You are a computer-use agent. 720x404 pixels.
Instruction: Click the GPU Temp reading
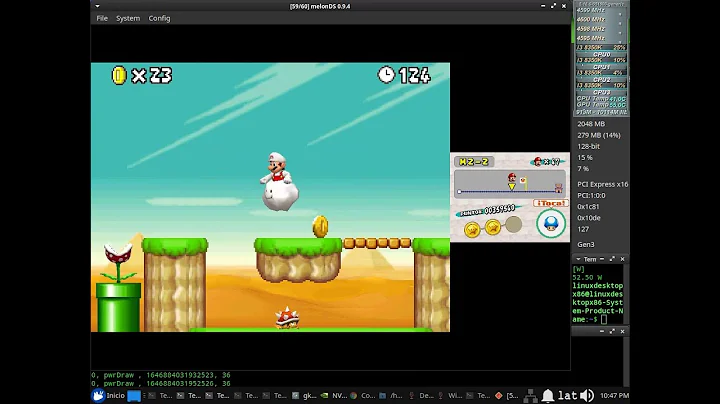pos(601,105)
